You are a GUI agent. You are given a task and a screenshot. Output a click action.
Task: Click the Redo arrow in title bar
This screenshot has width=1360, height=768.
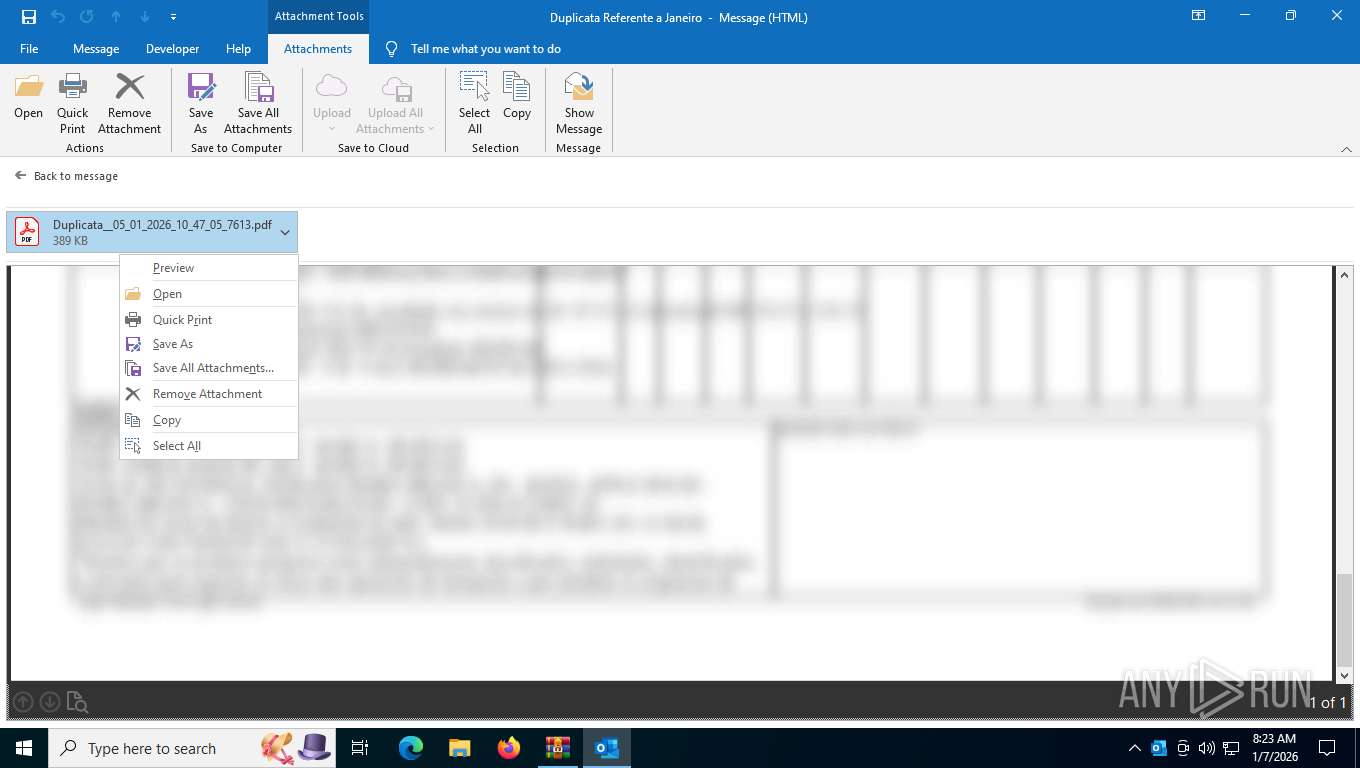[87, 17]
